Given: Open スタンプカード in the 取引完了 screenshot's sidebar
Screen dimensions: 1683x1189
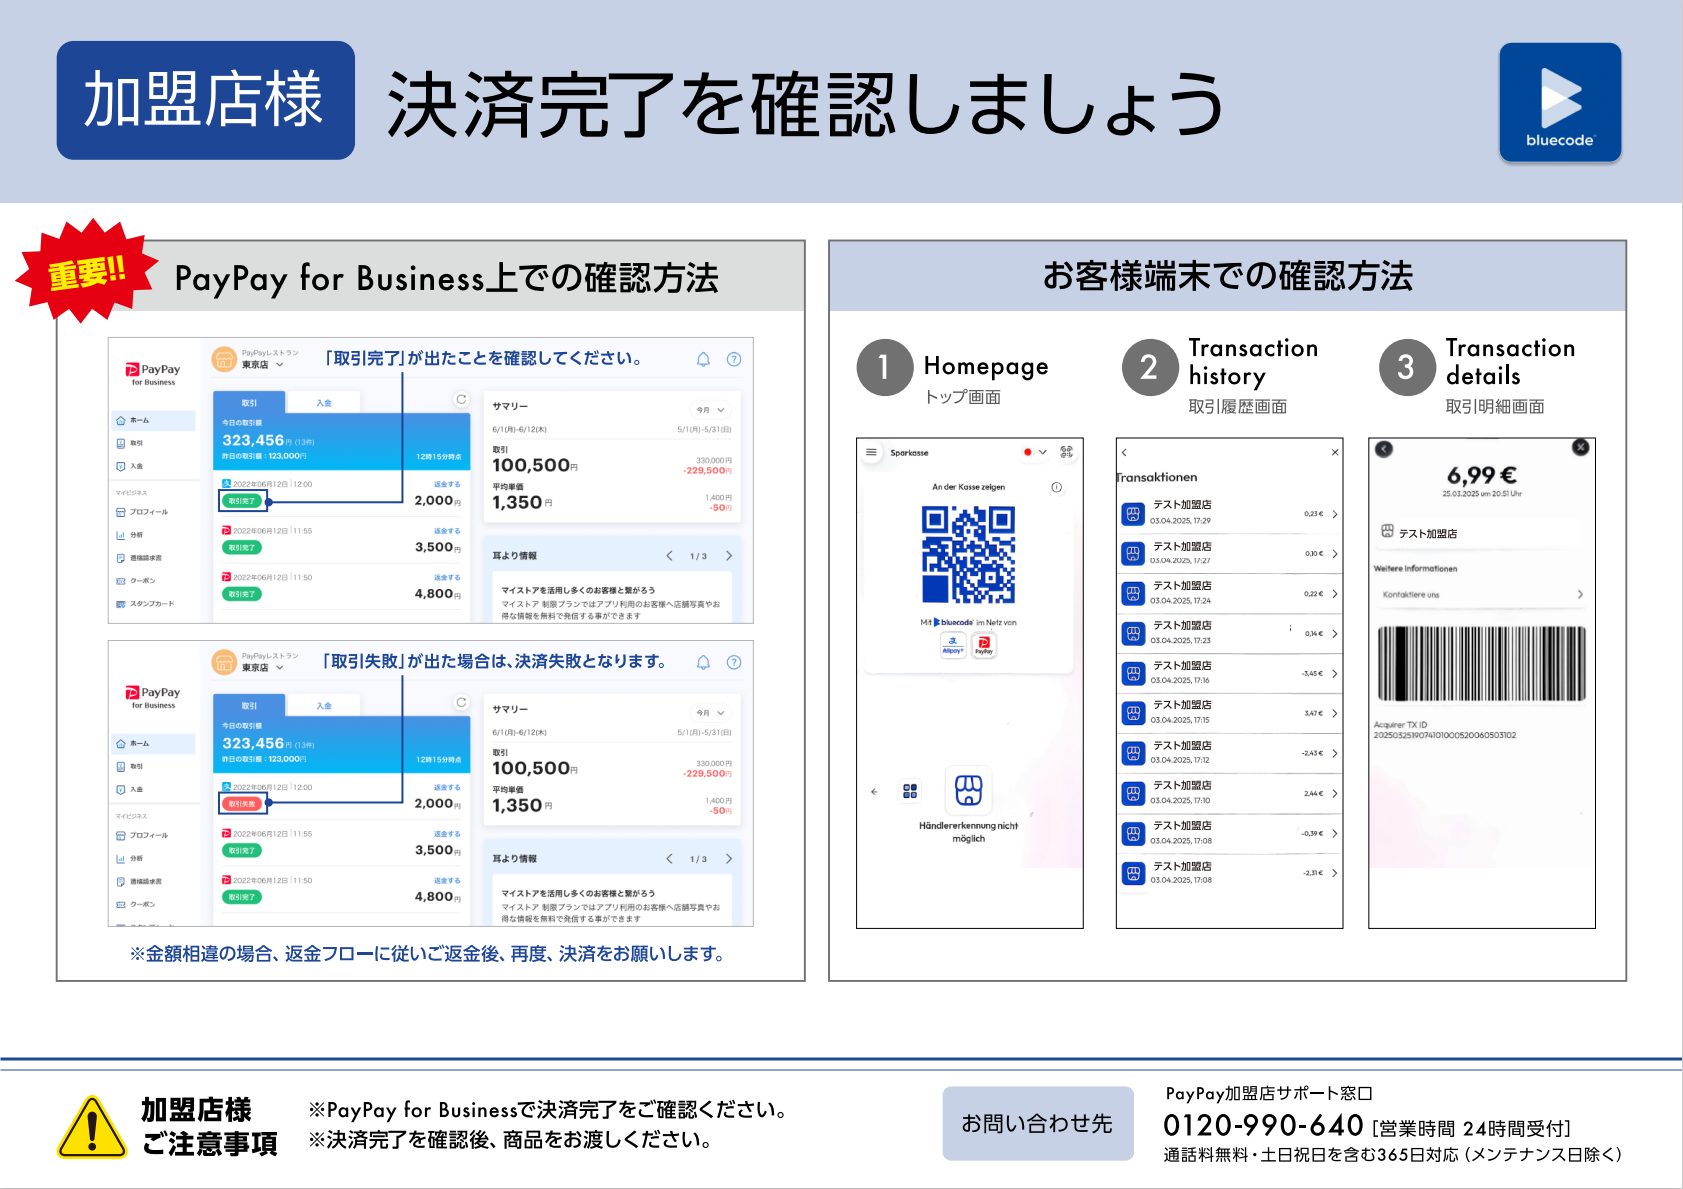Looking at the screenshot, I should point(145,604).
